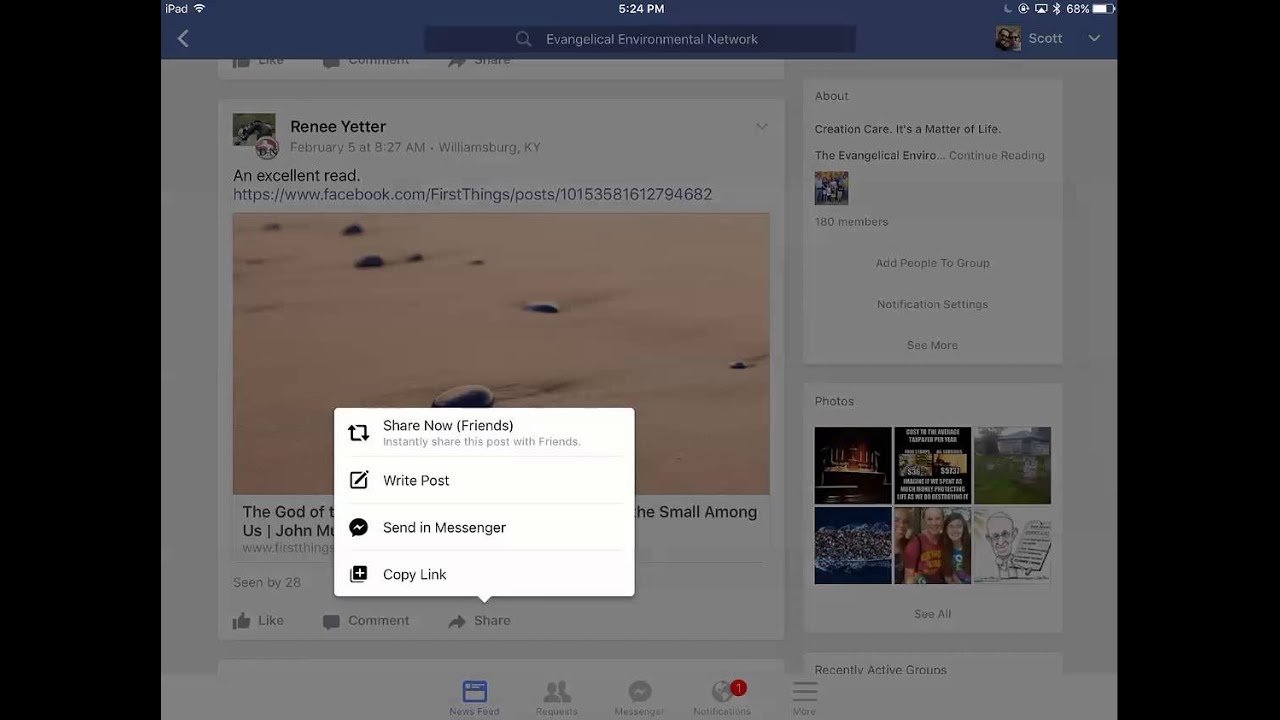Tap the Share arrow icon under the post
1280x720 pixels.
[457, 621]
